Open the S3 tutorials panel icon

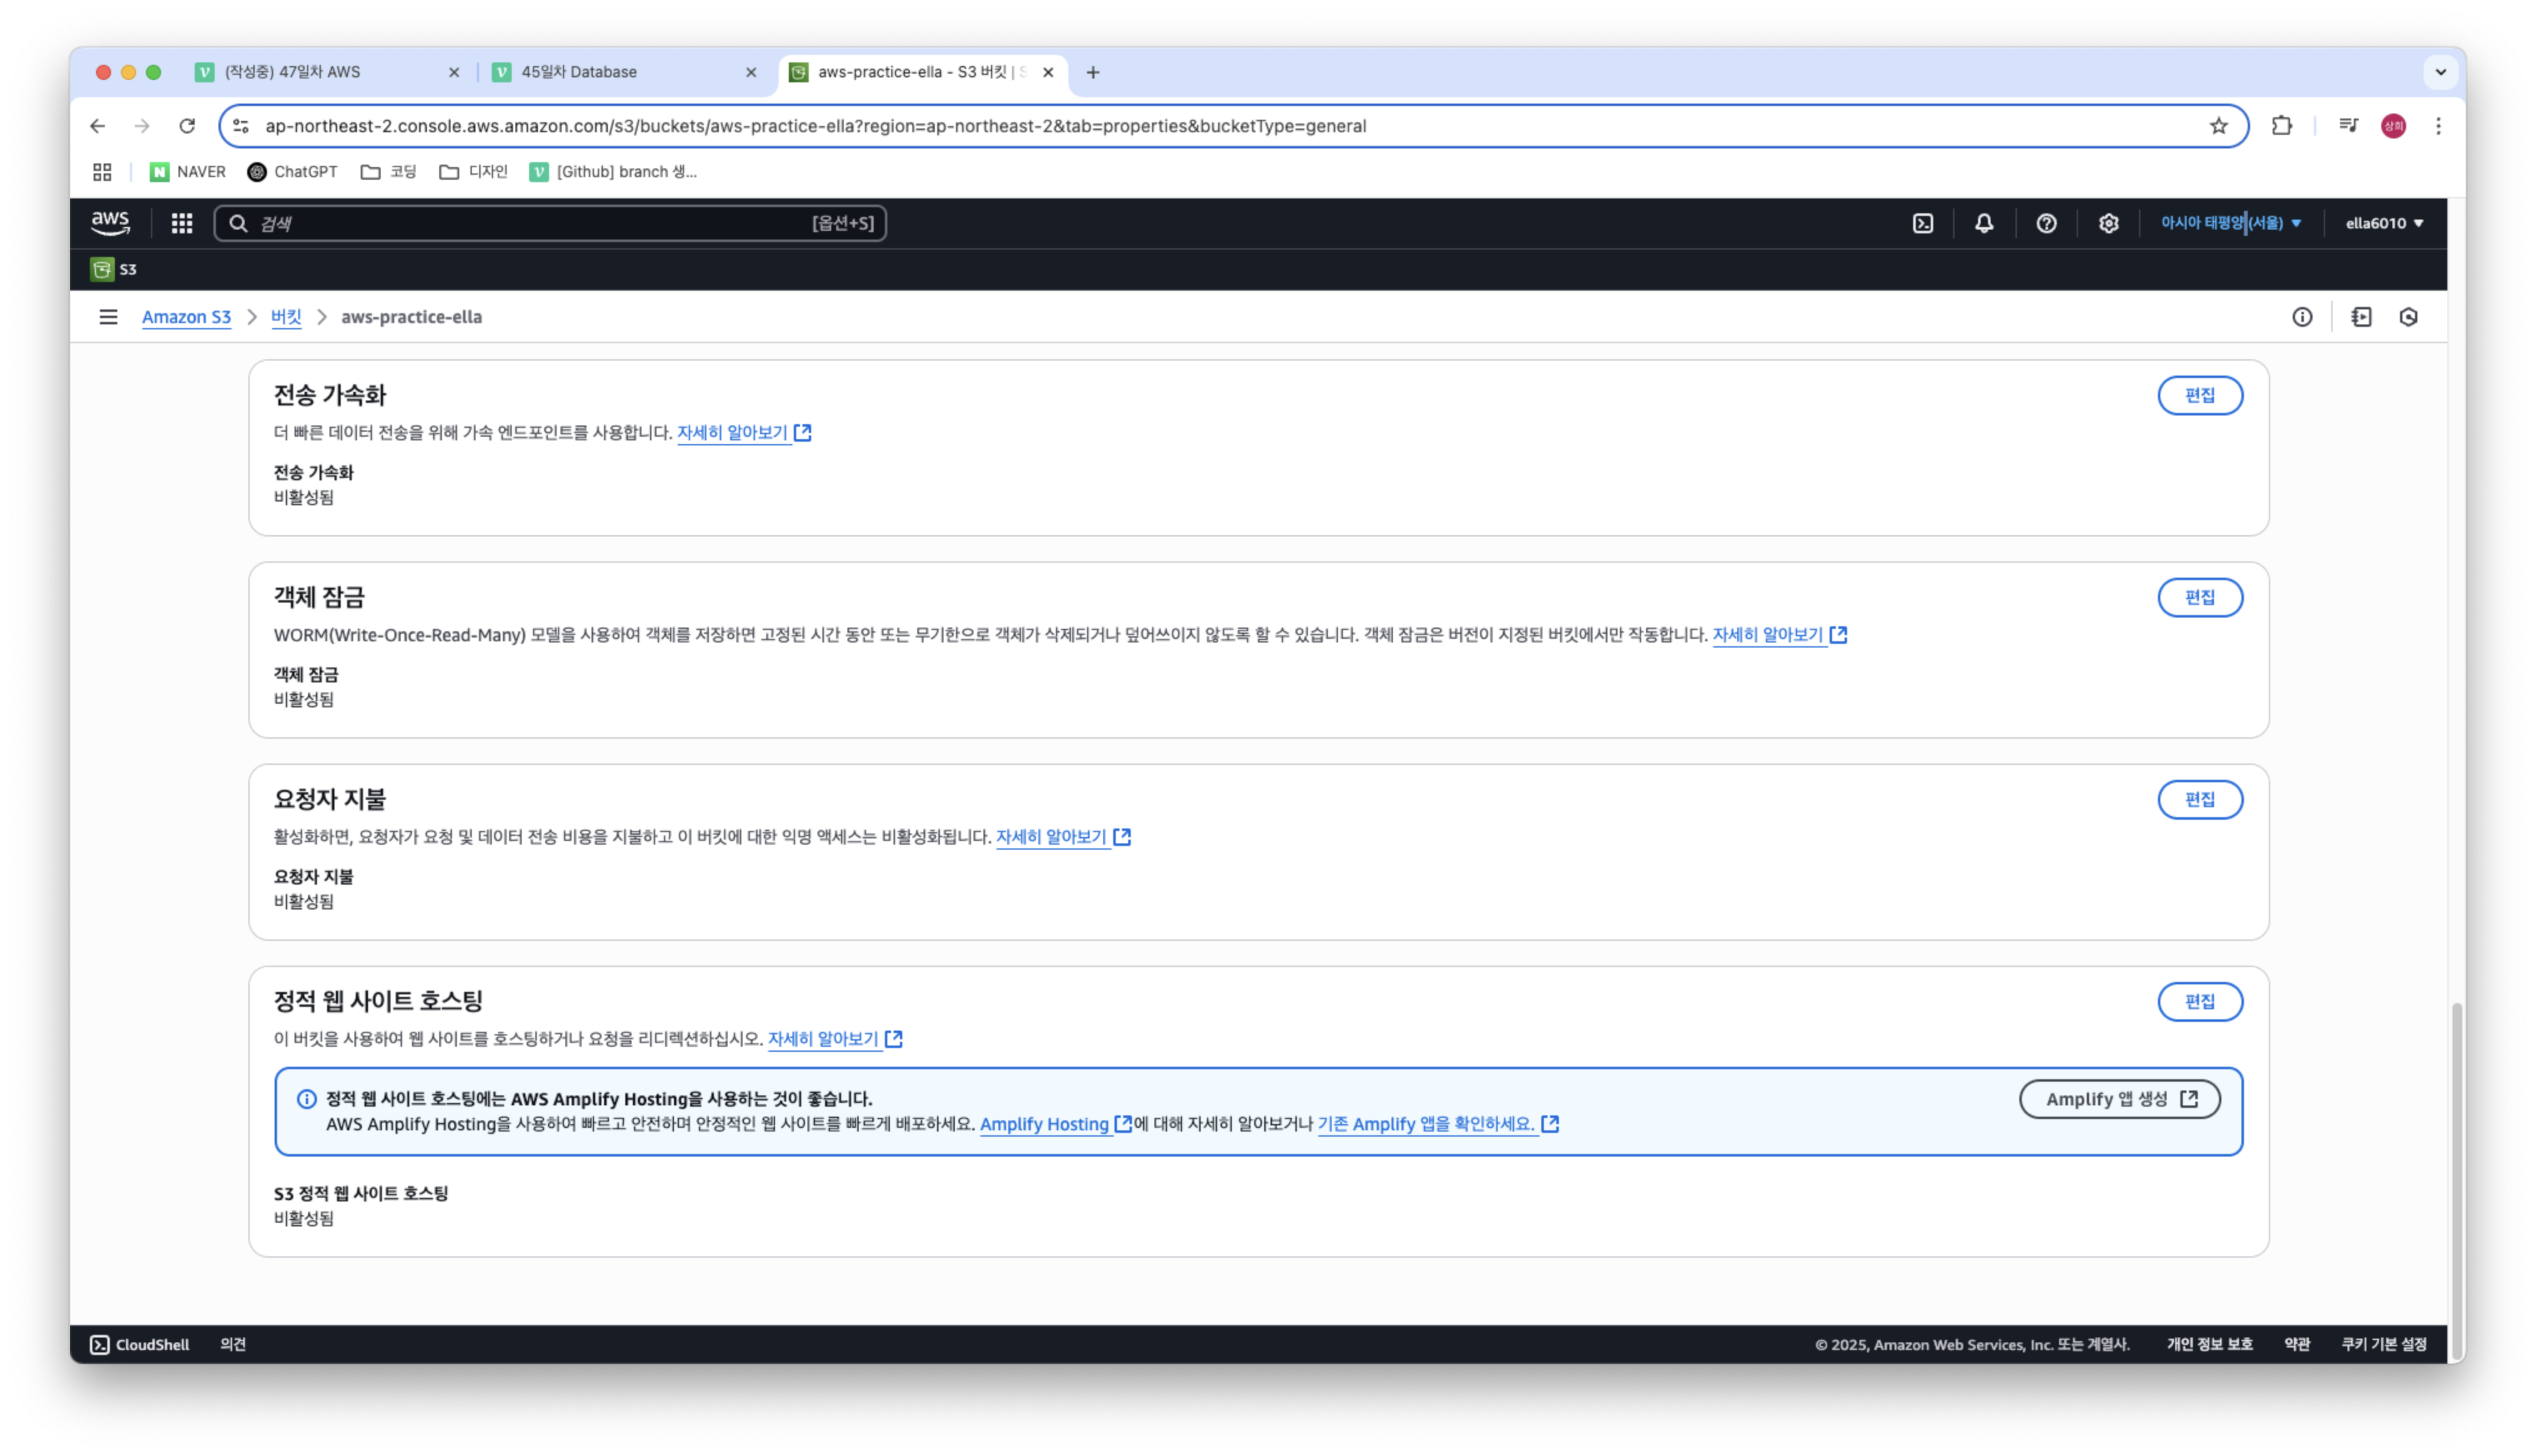[2361, 317]
